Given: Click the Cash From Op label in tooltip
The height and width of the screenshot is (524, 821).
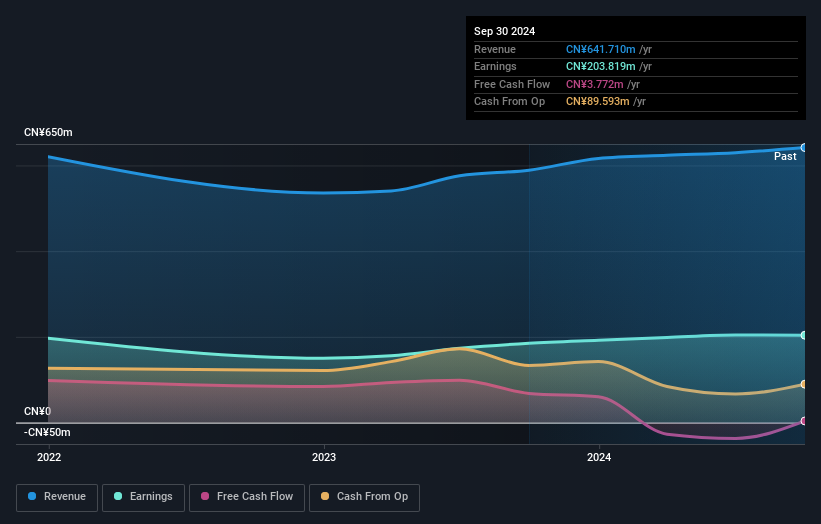Looking at the screenshot, I should coord(509,102).
